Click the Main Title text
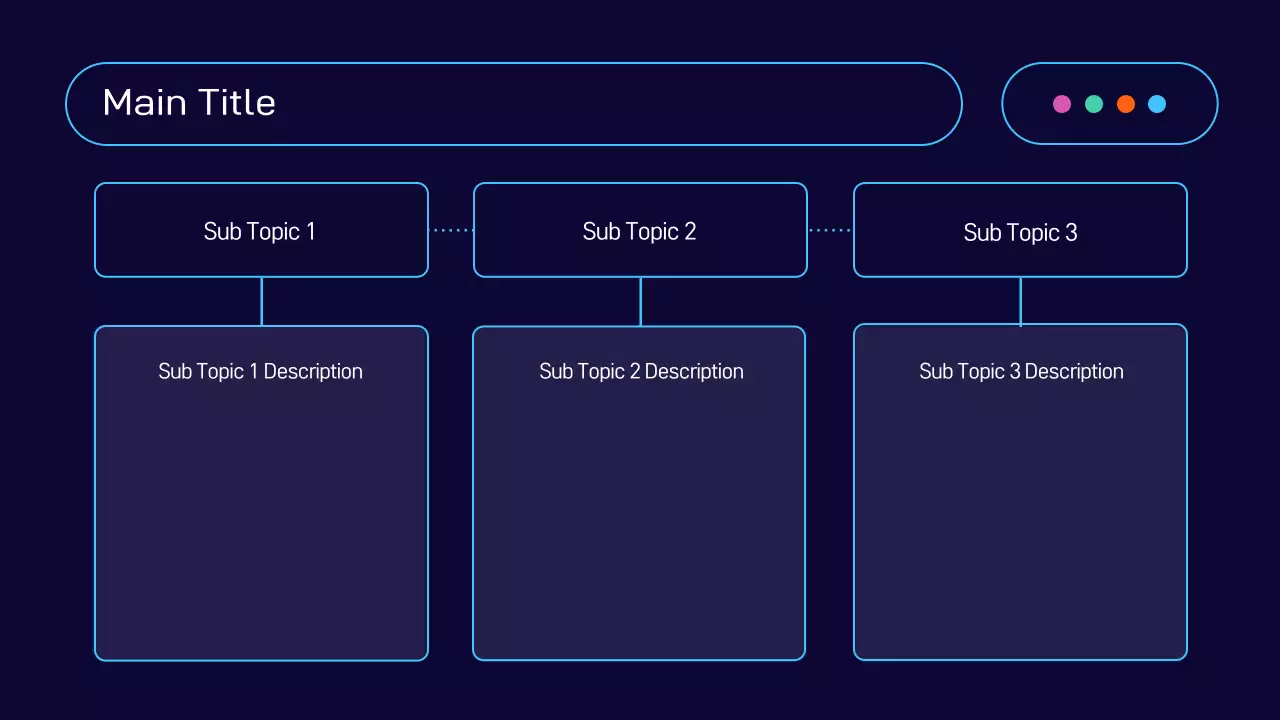The height and width of the screenshot is (720, 1280). [x=189, y=102]
